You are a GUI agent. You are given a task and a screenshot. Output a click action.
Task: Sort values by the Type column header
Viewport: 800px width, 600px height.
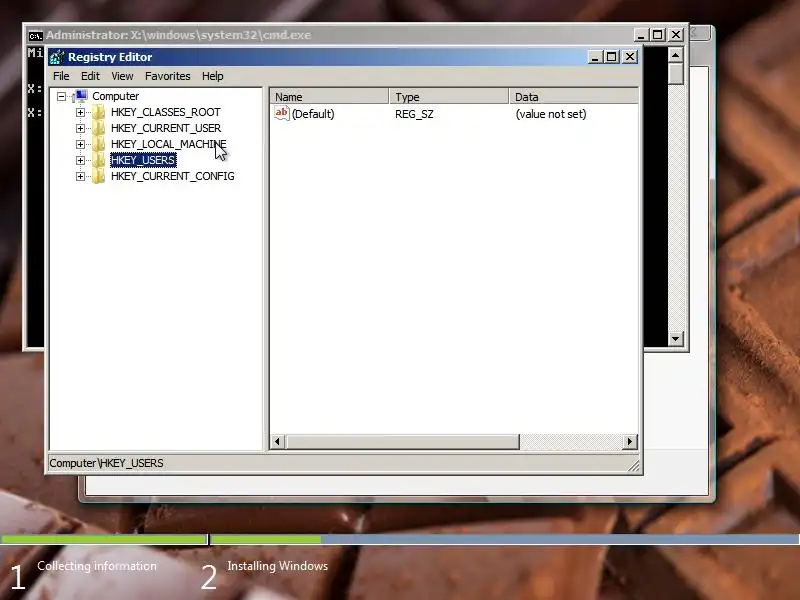(x=449, y=96)
